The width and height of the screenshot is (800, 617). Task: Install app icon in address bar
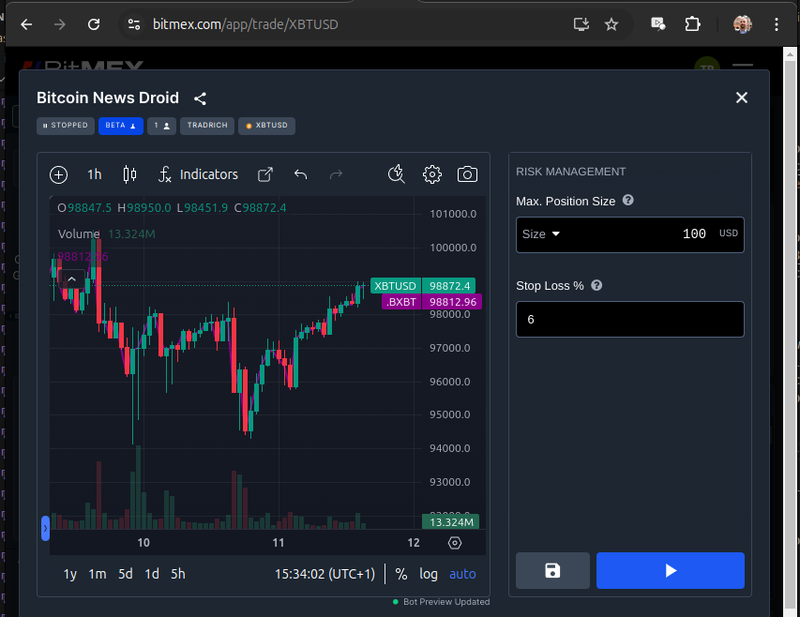(581, 24)
